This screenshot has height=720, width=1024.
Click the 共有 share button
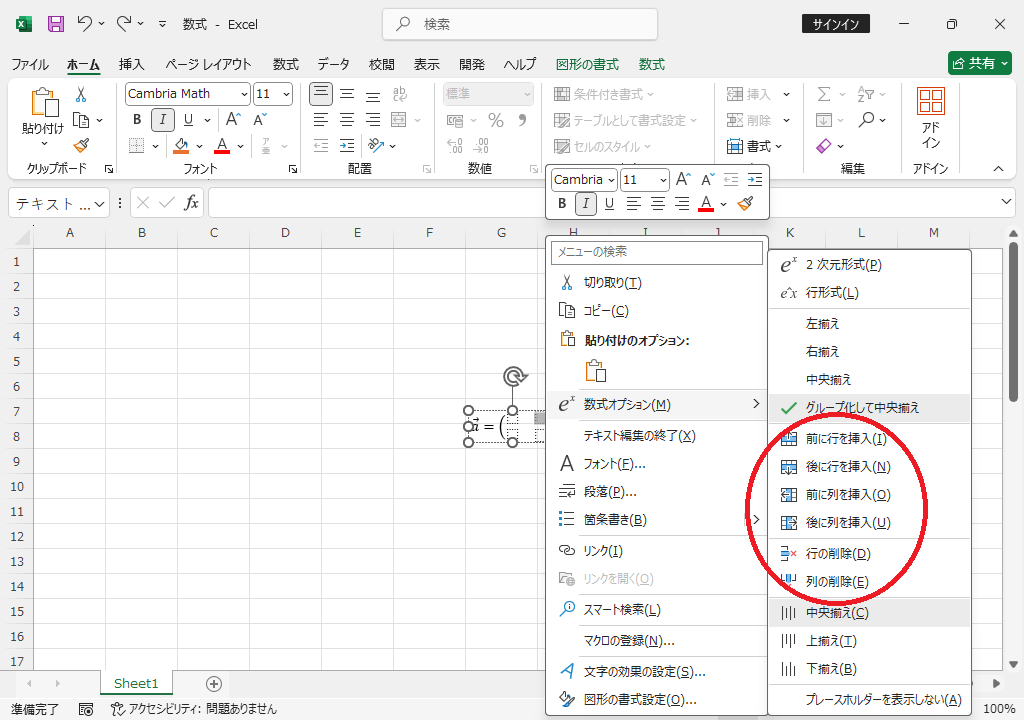[980, 63]
